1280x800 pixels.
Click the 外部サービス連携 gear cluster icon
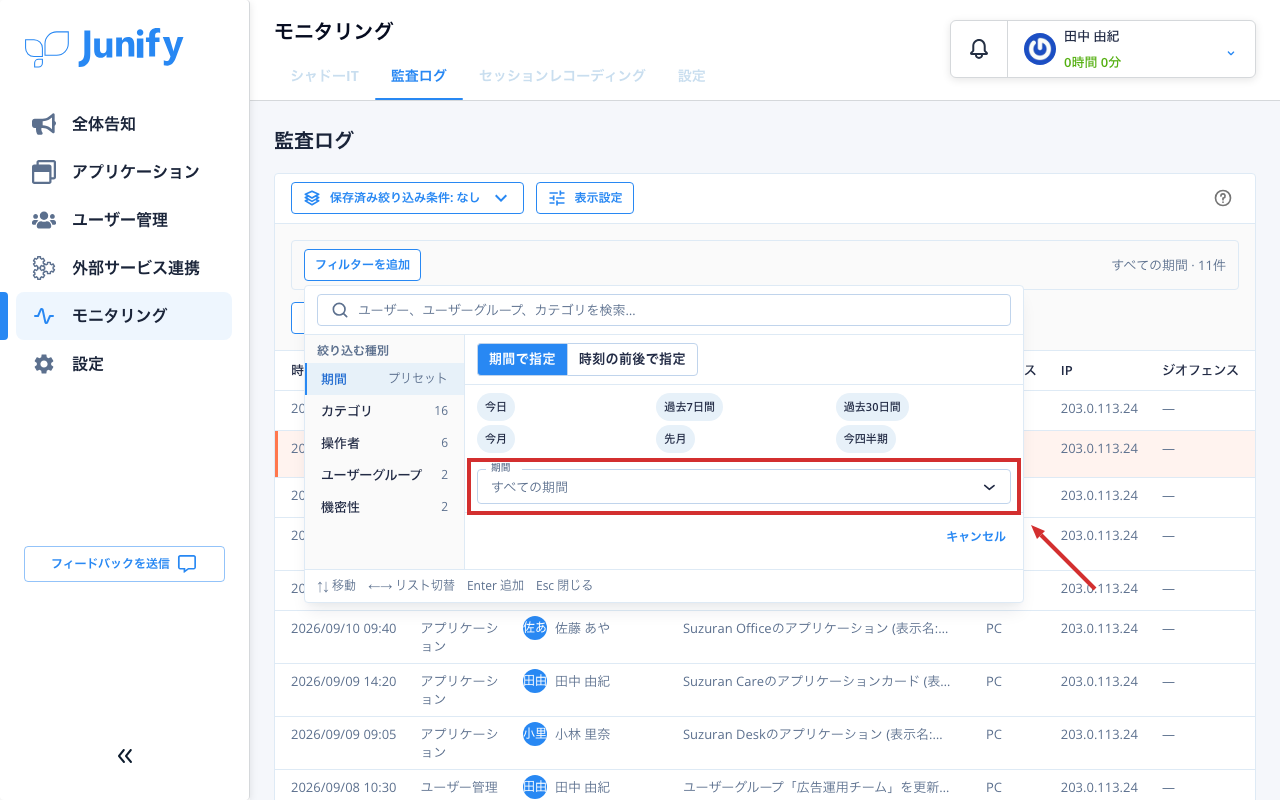(x=44, y=268)
